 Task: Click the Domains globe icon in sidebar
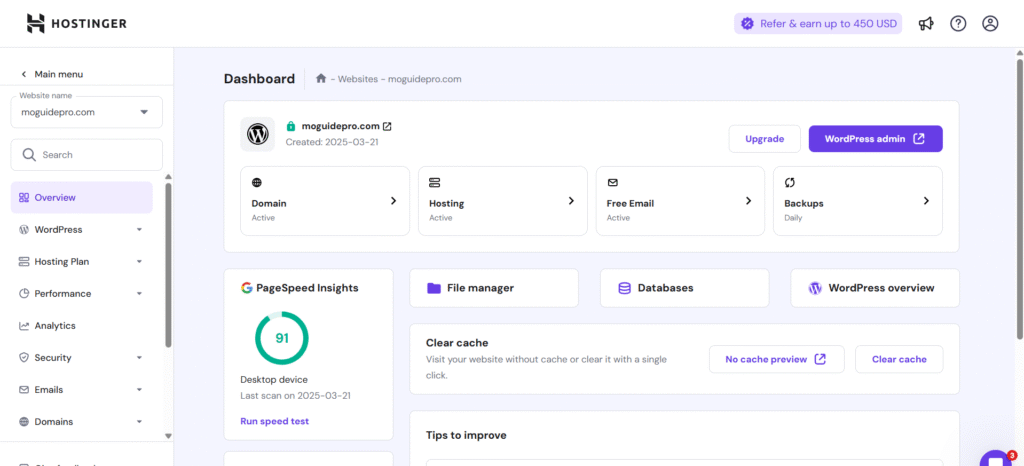pyautogui.click(x=24, y=422)
